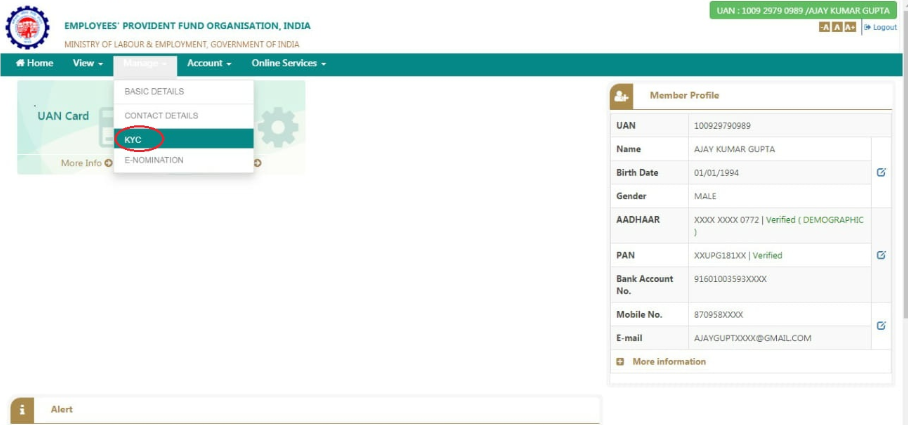Click the Alert info icon
The width and height of the screenshot is (908, 425).
coord(23,410)
